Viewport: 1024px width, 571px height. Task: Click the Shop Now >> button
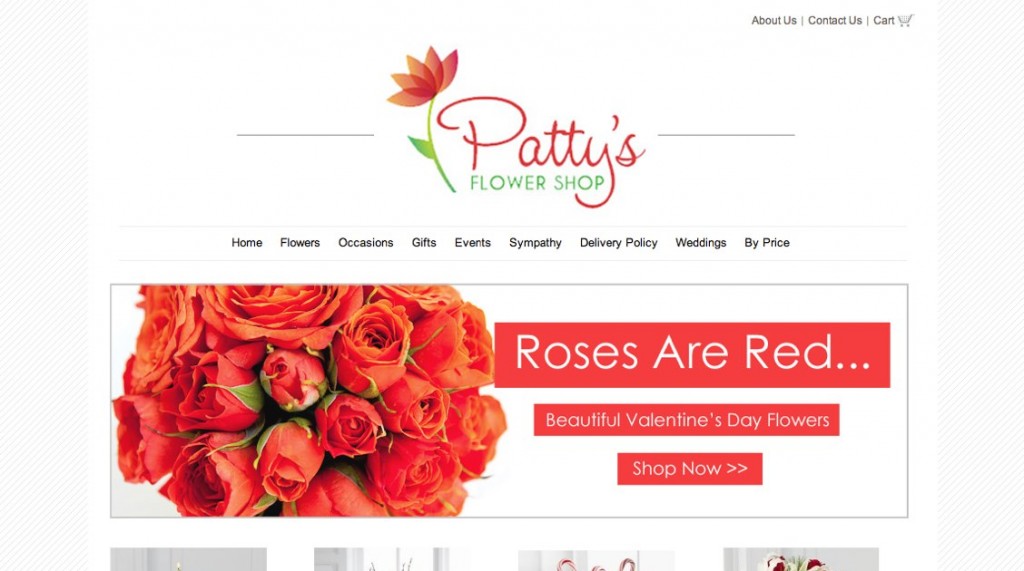click(x=690, y=468)
